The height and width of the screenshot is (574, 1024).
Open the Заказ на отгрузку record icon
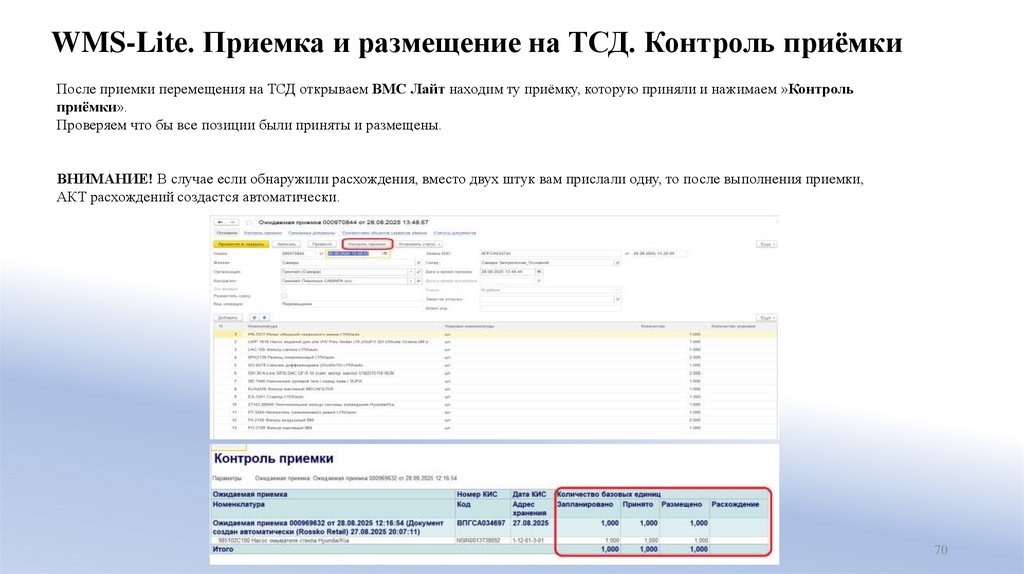(617, 299)
